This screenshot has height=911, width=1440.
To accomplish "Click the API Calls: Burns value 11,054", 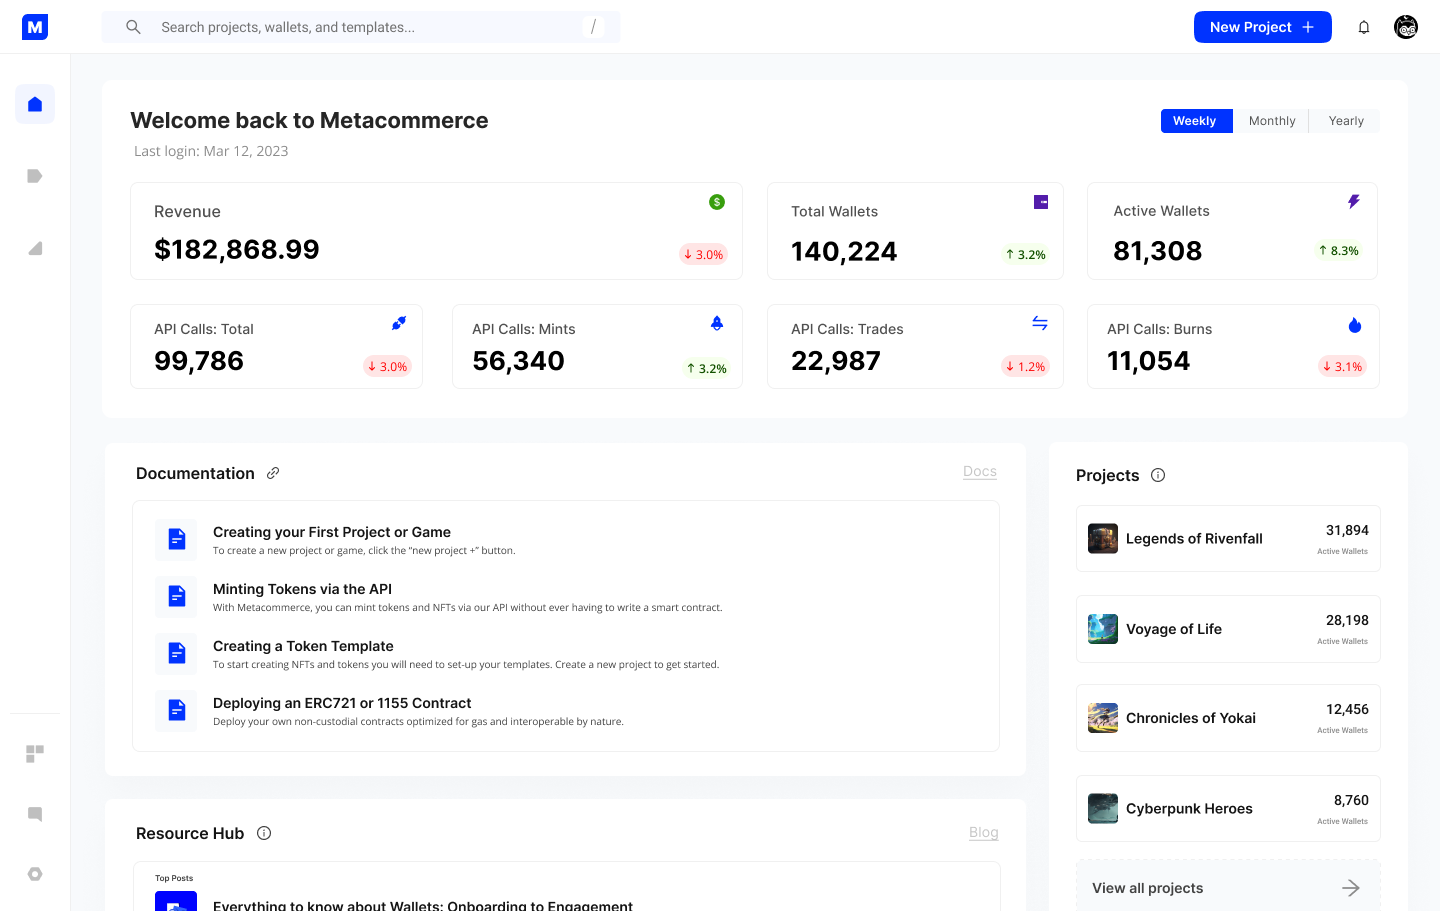I will coord(1149,360).
